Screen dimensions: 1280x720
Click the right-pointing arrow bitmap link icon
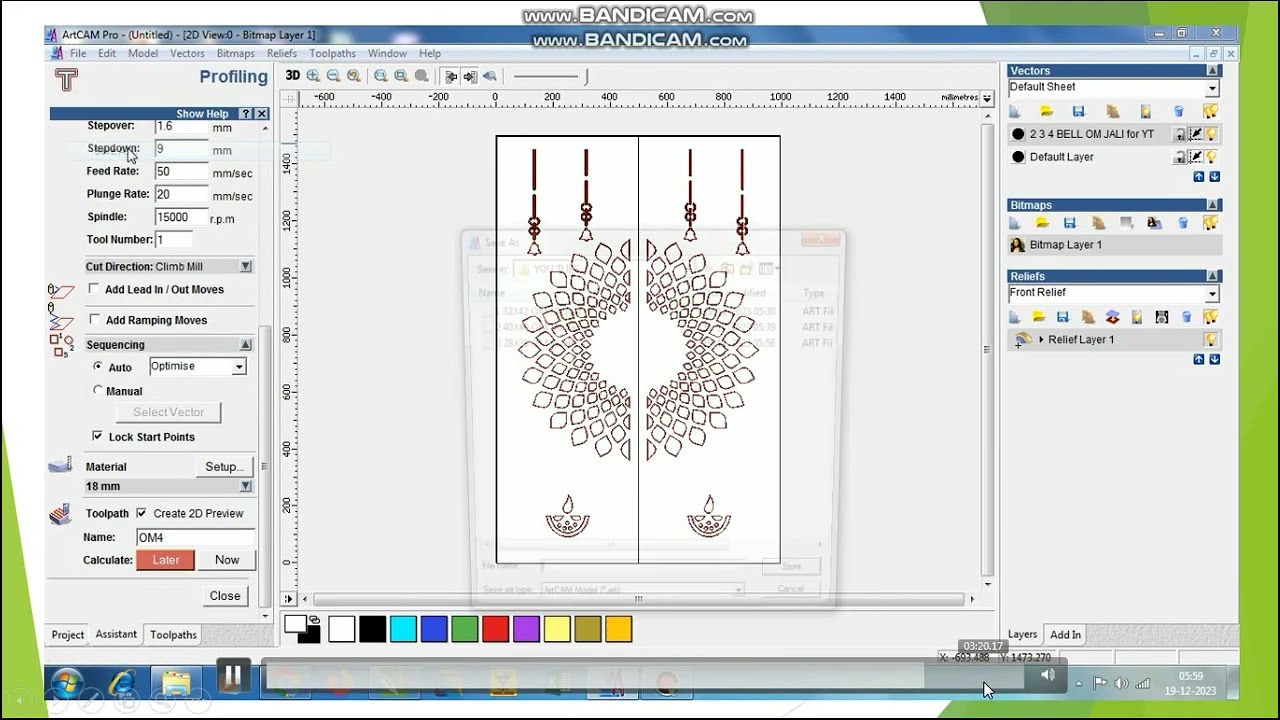(x=469, y=76)
